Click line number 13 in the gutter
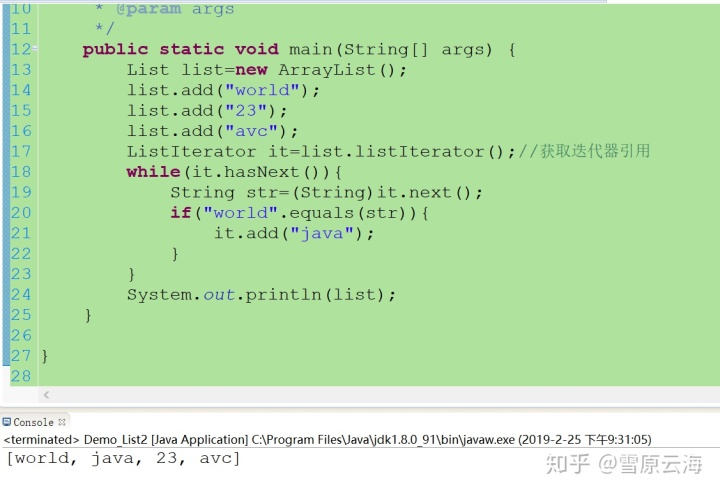Screen dimensions: 720x493 pyautogui.click(x=21, y=70)
